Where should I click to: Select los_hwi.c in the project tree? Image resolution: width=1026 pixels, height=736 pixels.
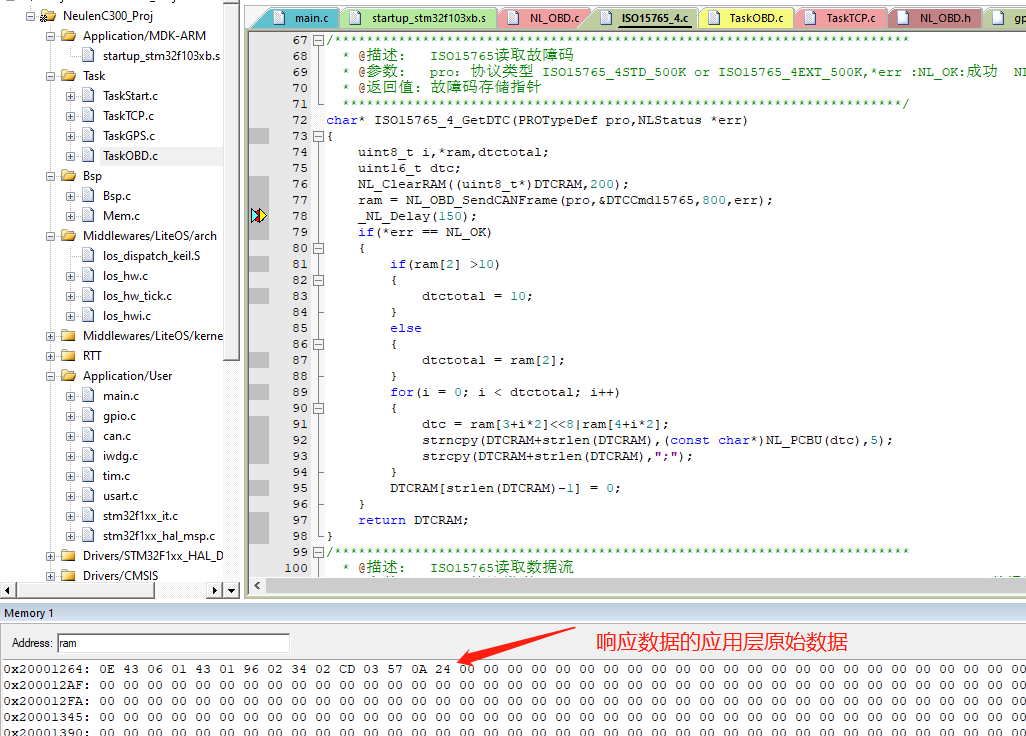tap(126, 316)
